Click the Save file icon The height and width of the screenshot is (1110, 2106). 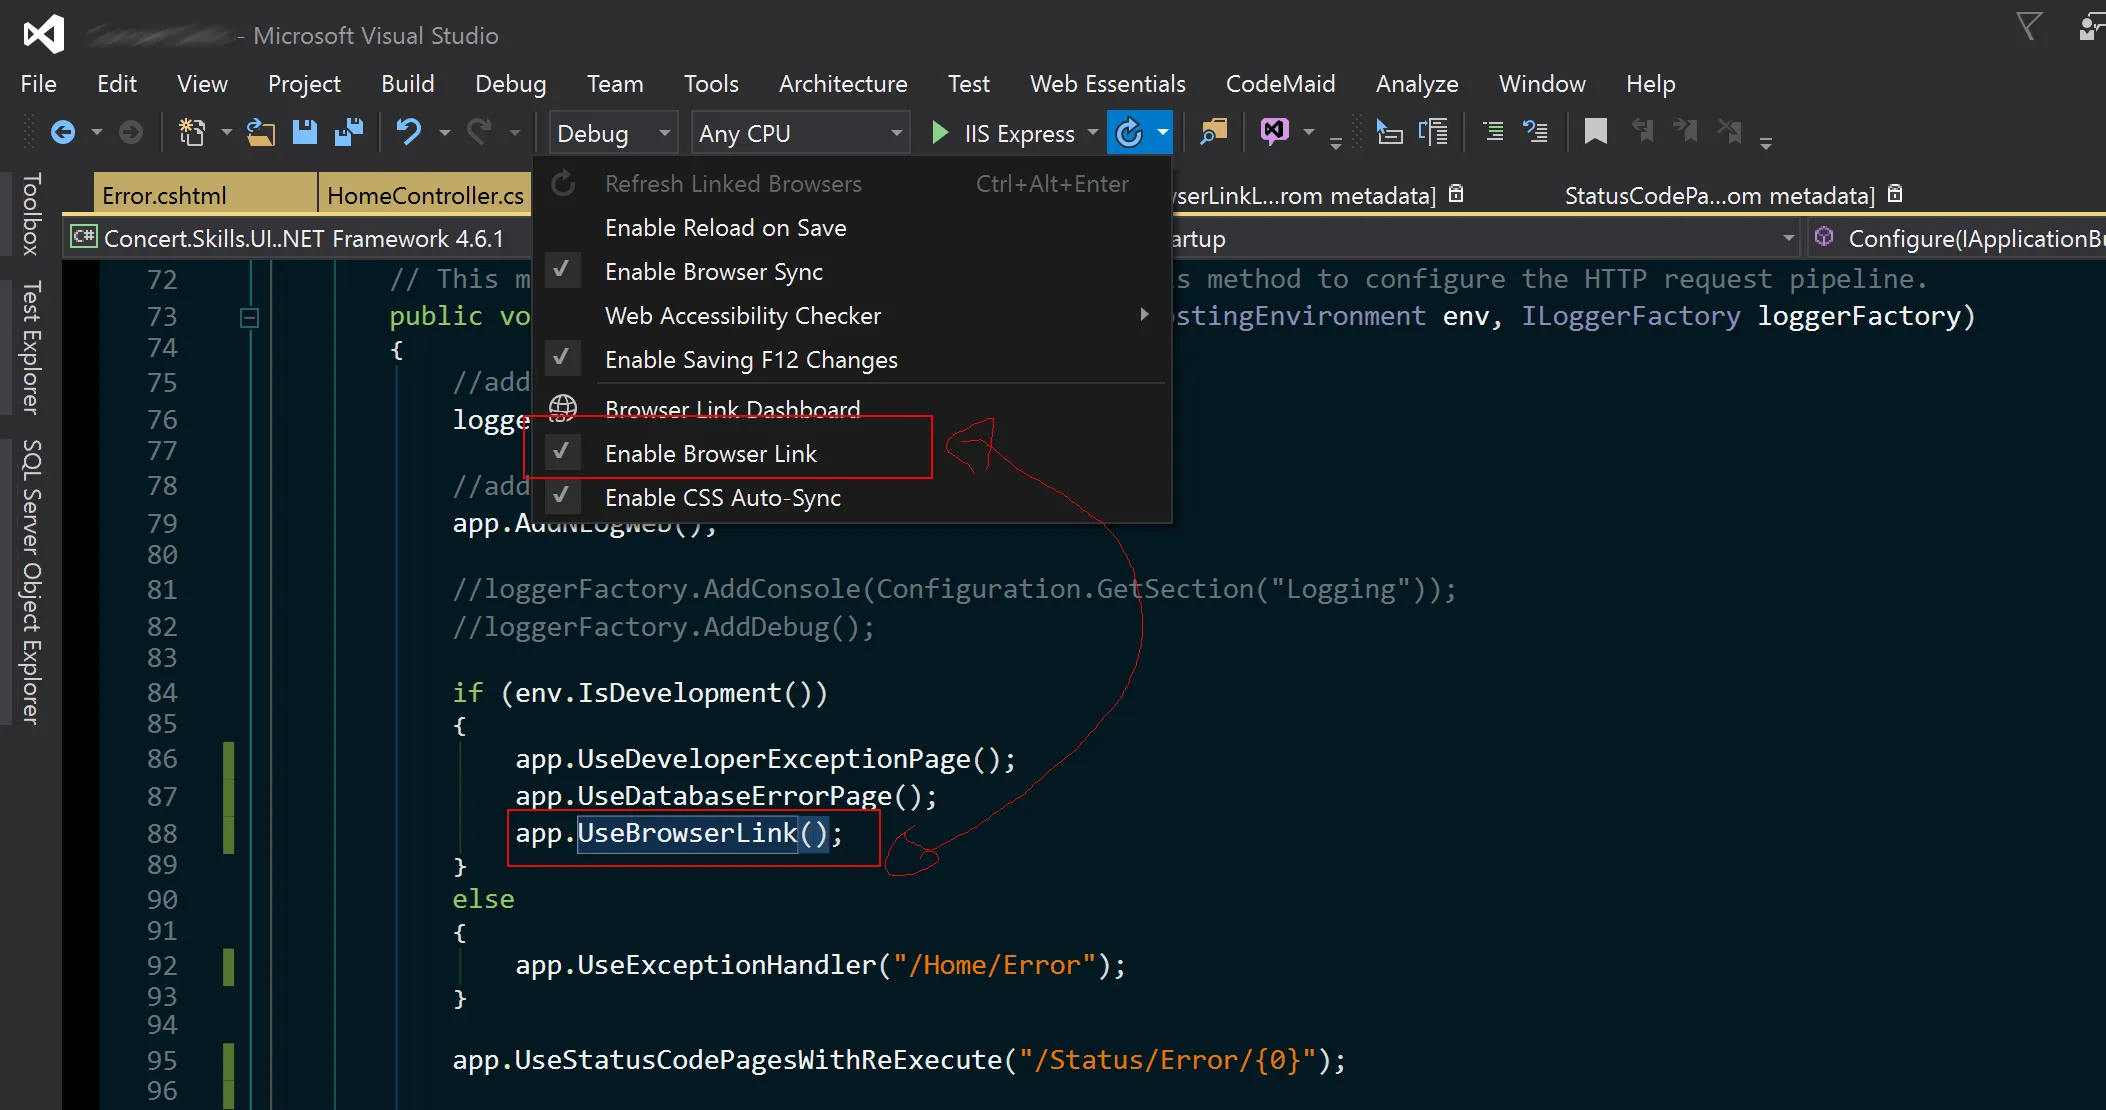304,132
